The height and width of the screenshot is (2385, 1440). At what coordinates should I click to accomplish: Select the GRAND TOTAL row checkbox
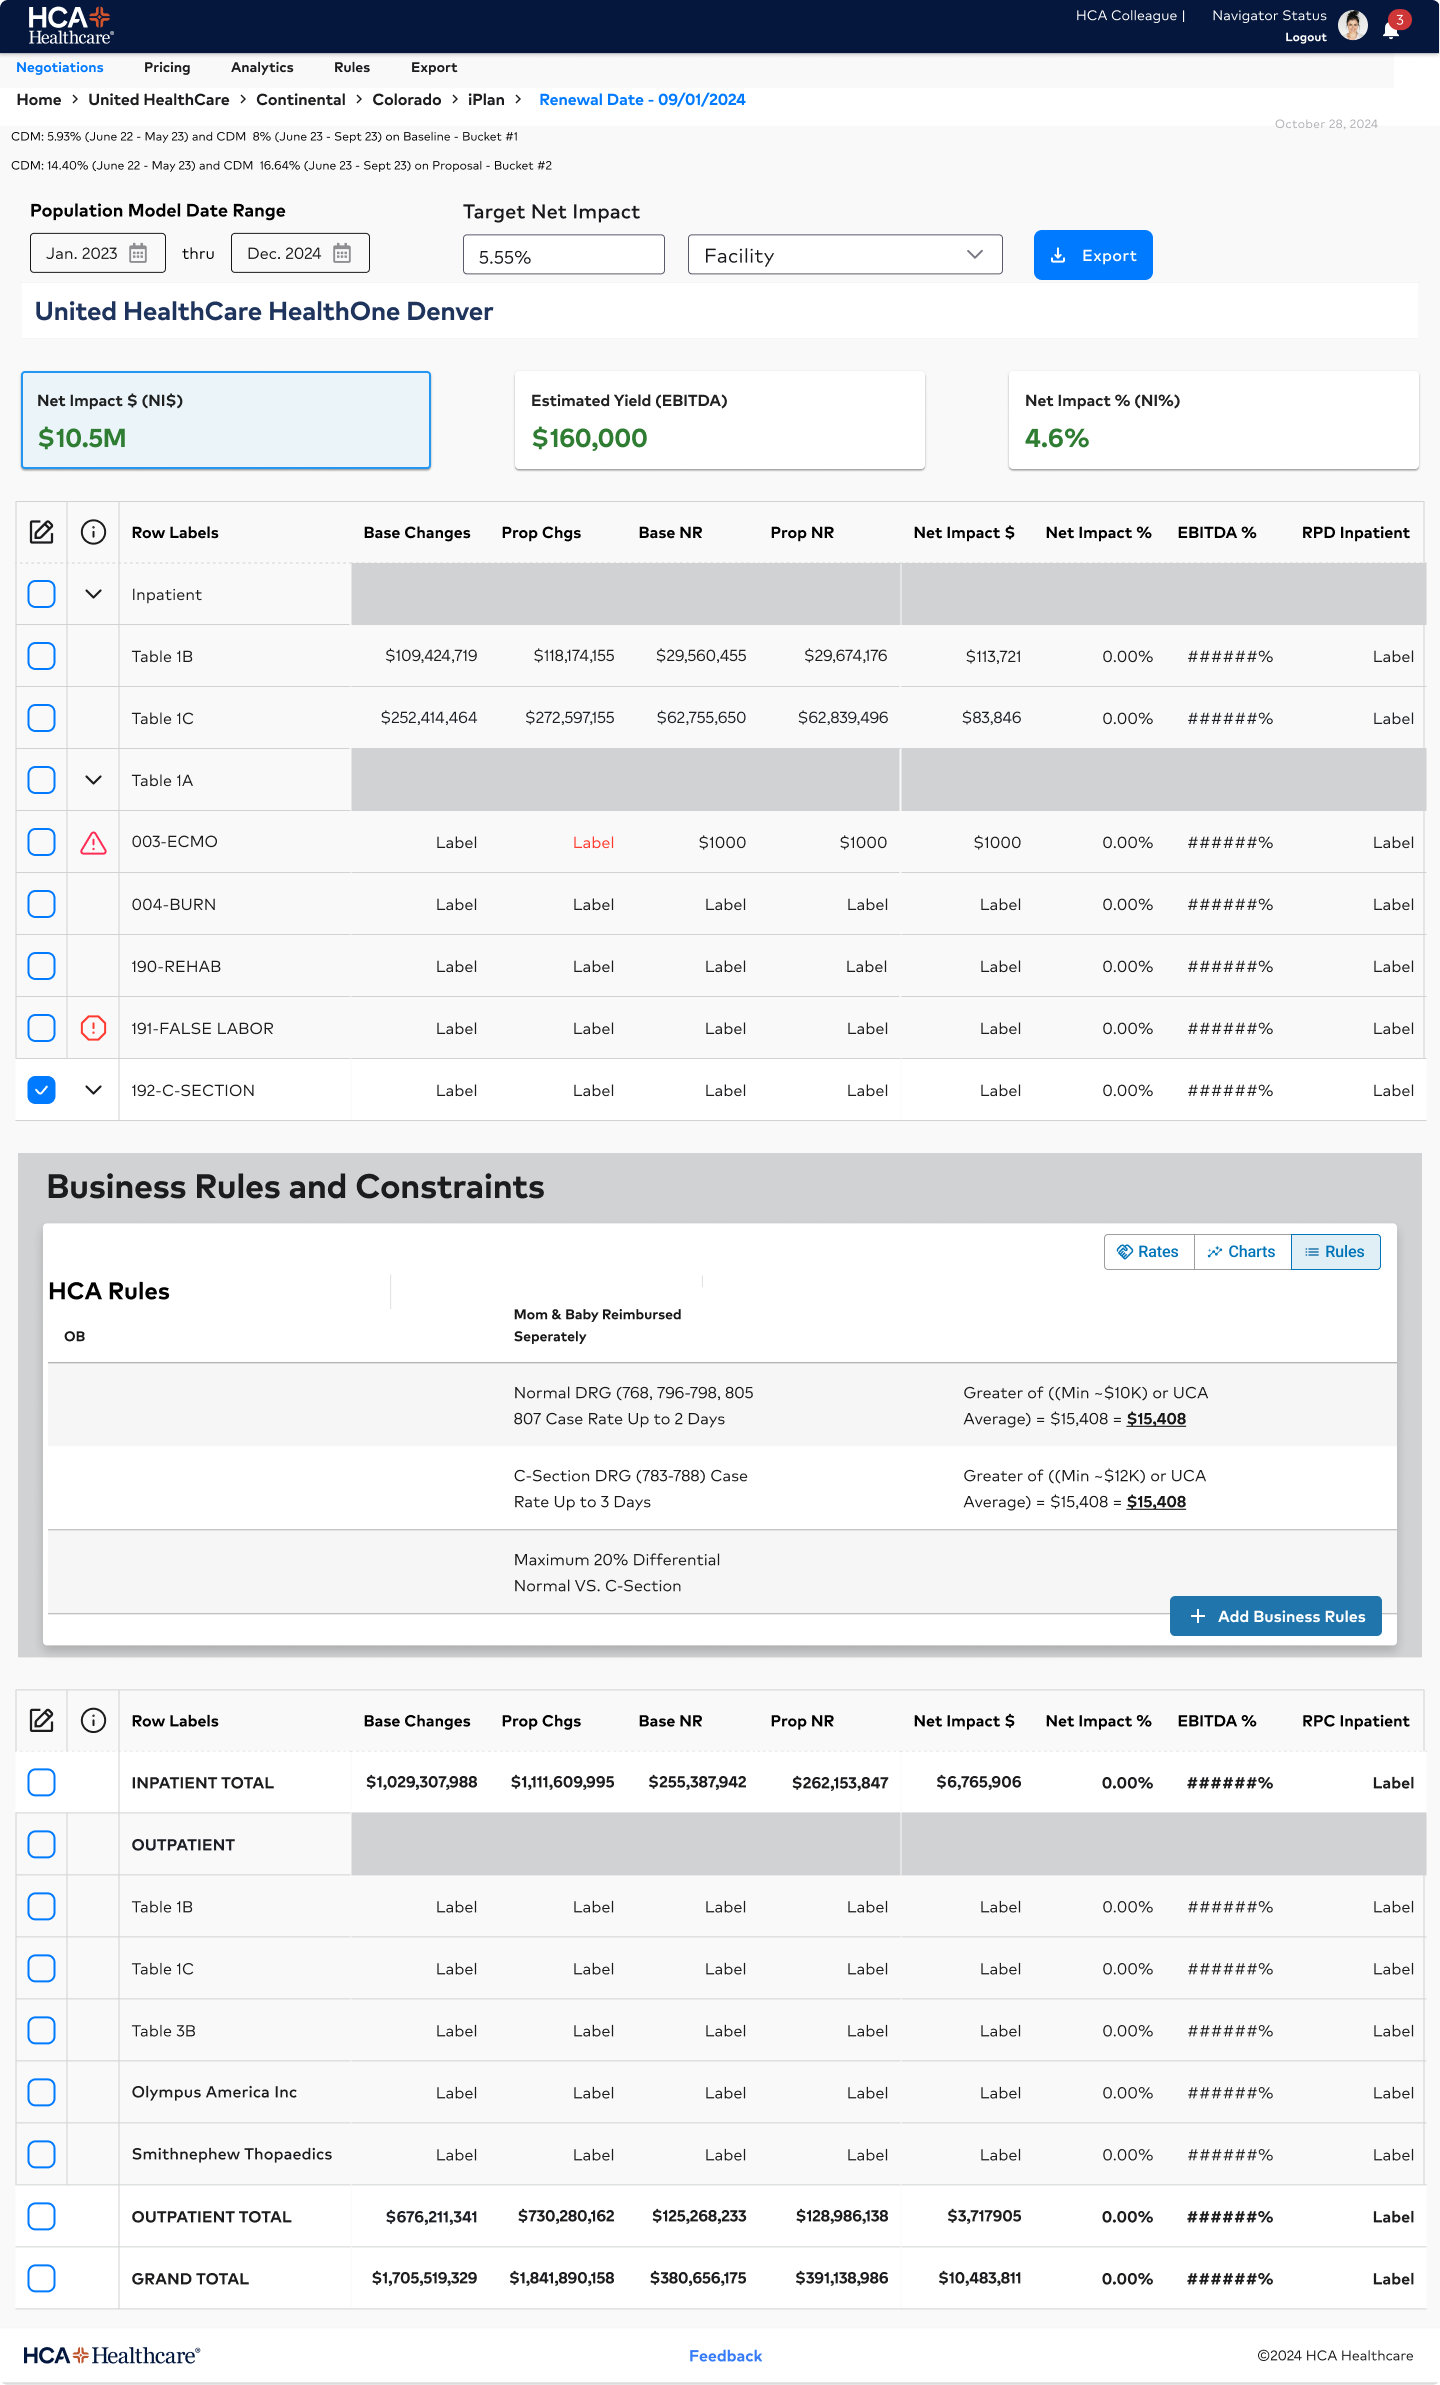[42, 2278]
